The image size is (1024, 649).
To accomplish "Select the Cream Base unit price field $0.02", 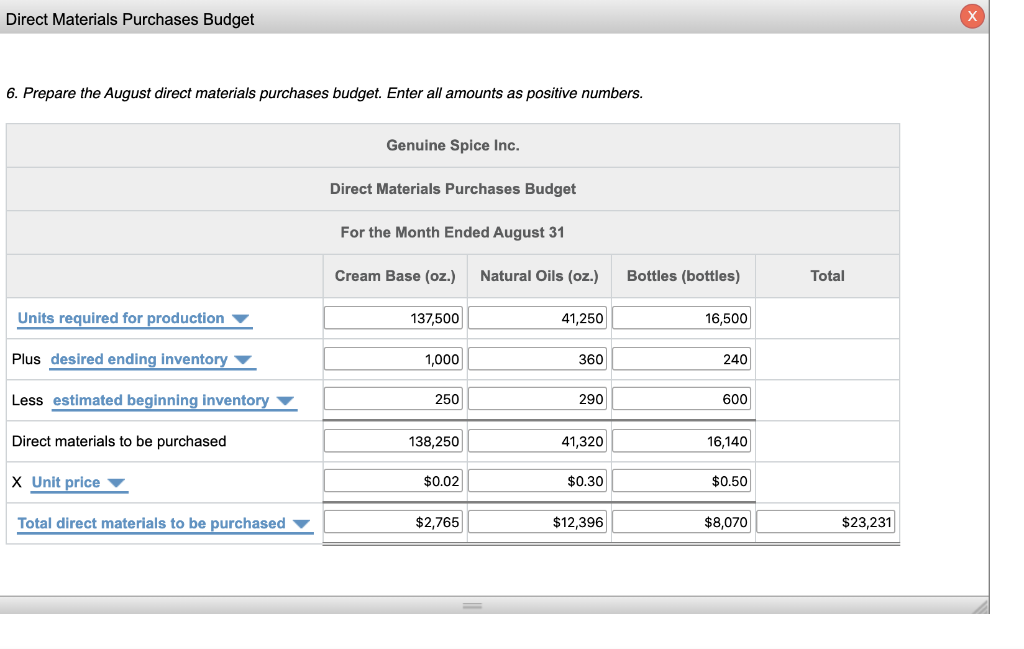I will tap(393, 481).
